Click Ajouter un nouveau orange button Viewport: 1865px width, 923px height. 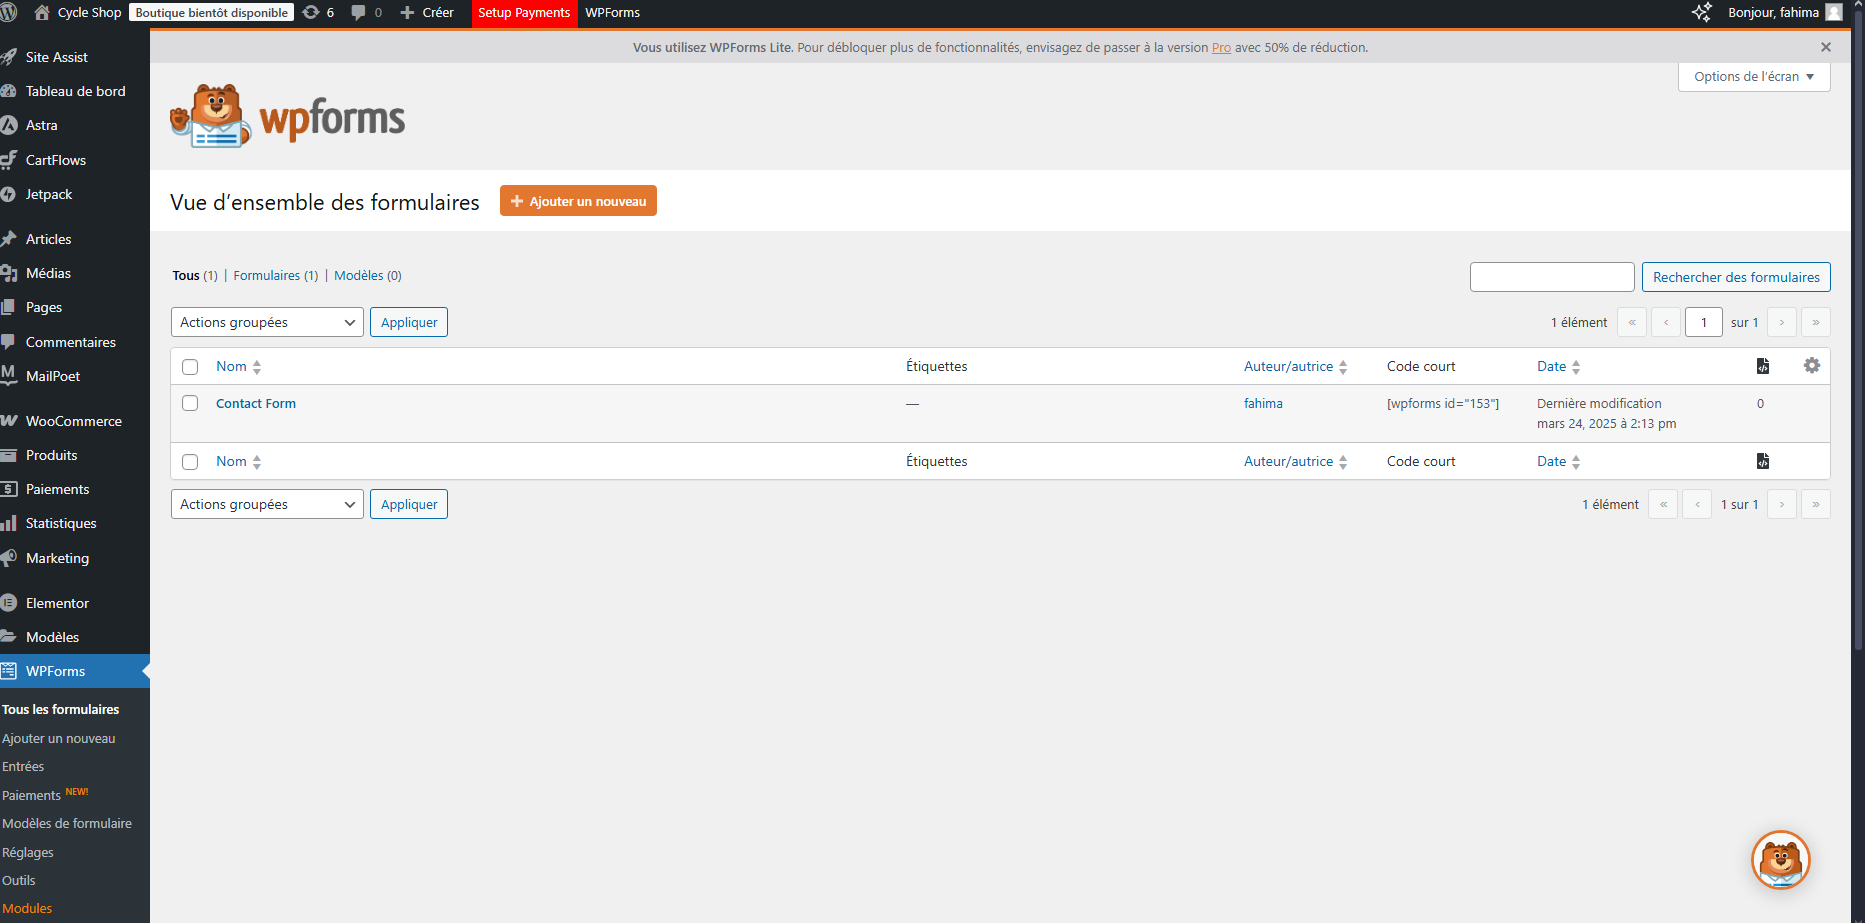(x=578, y=201)
